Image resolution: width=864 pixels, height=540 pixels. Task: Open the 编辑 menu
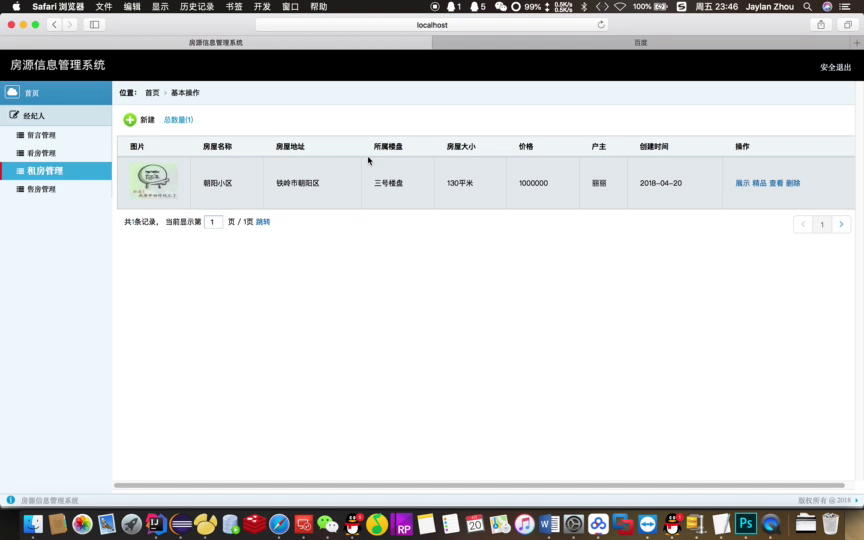[x=132, y=7]
